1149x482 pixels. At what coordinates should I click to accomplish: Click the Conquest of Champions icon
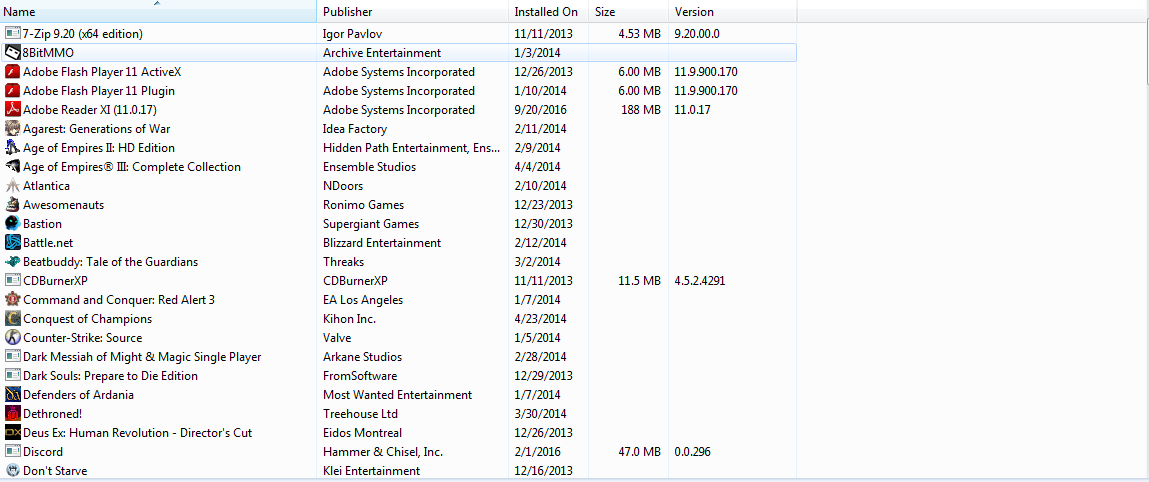pos(12,319)
